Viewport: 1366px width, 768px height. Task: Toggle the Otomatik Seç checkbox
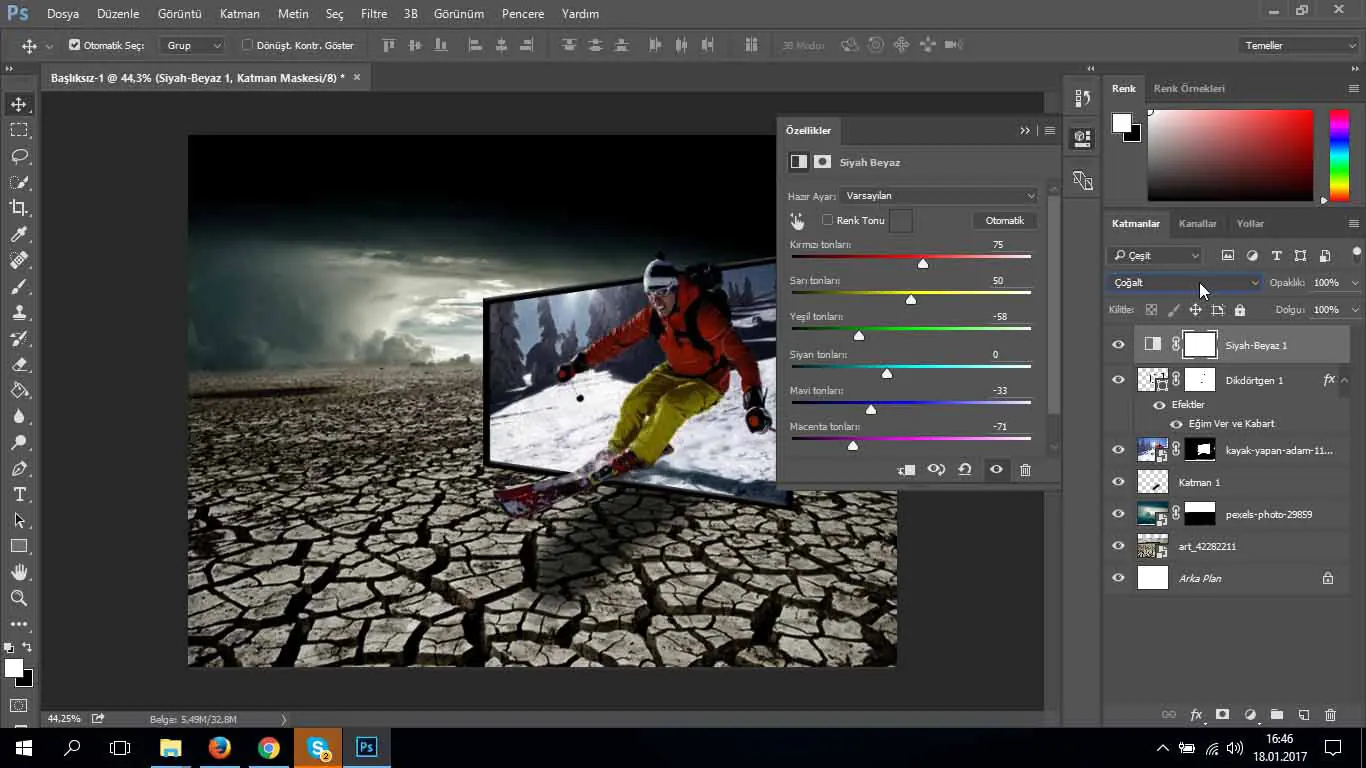tap(74, 45)
